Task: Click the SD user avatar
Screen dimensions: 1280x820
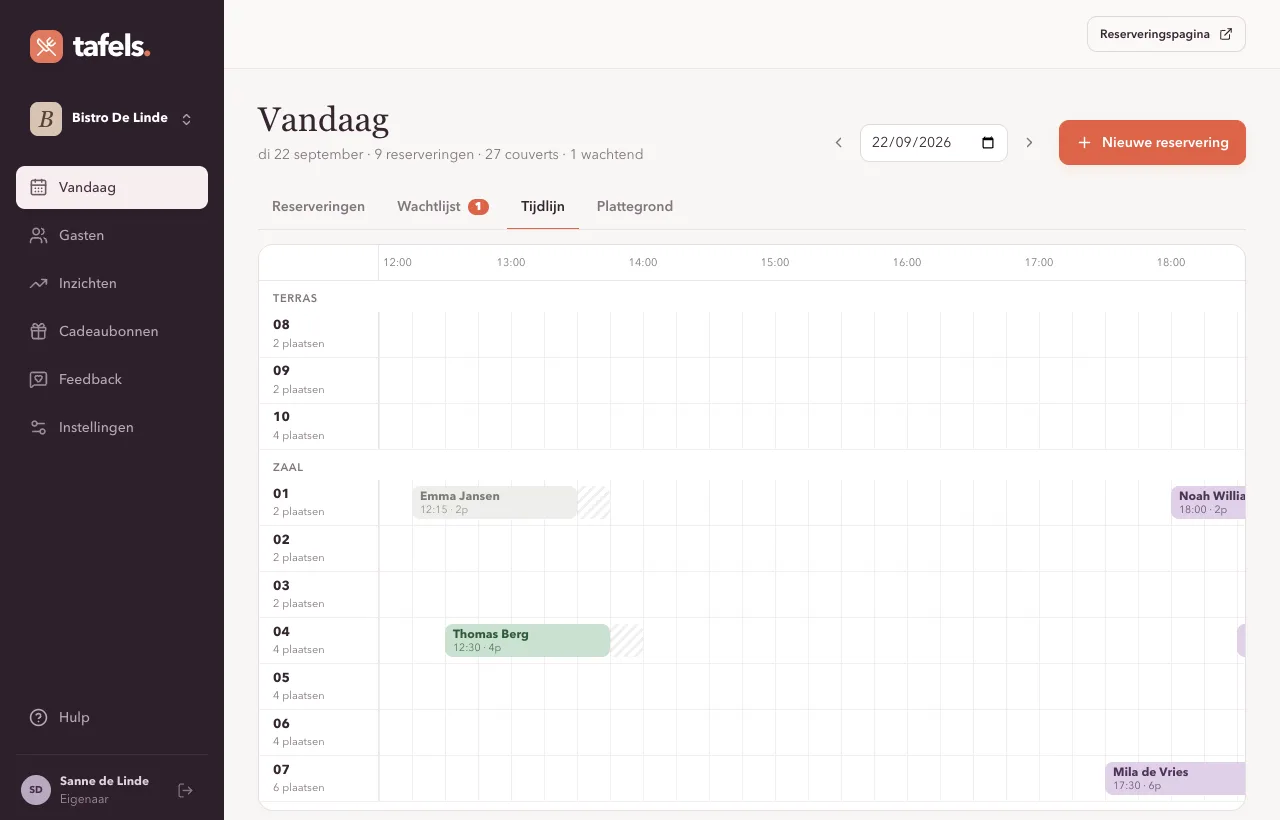Action: [x=36, y=790]
